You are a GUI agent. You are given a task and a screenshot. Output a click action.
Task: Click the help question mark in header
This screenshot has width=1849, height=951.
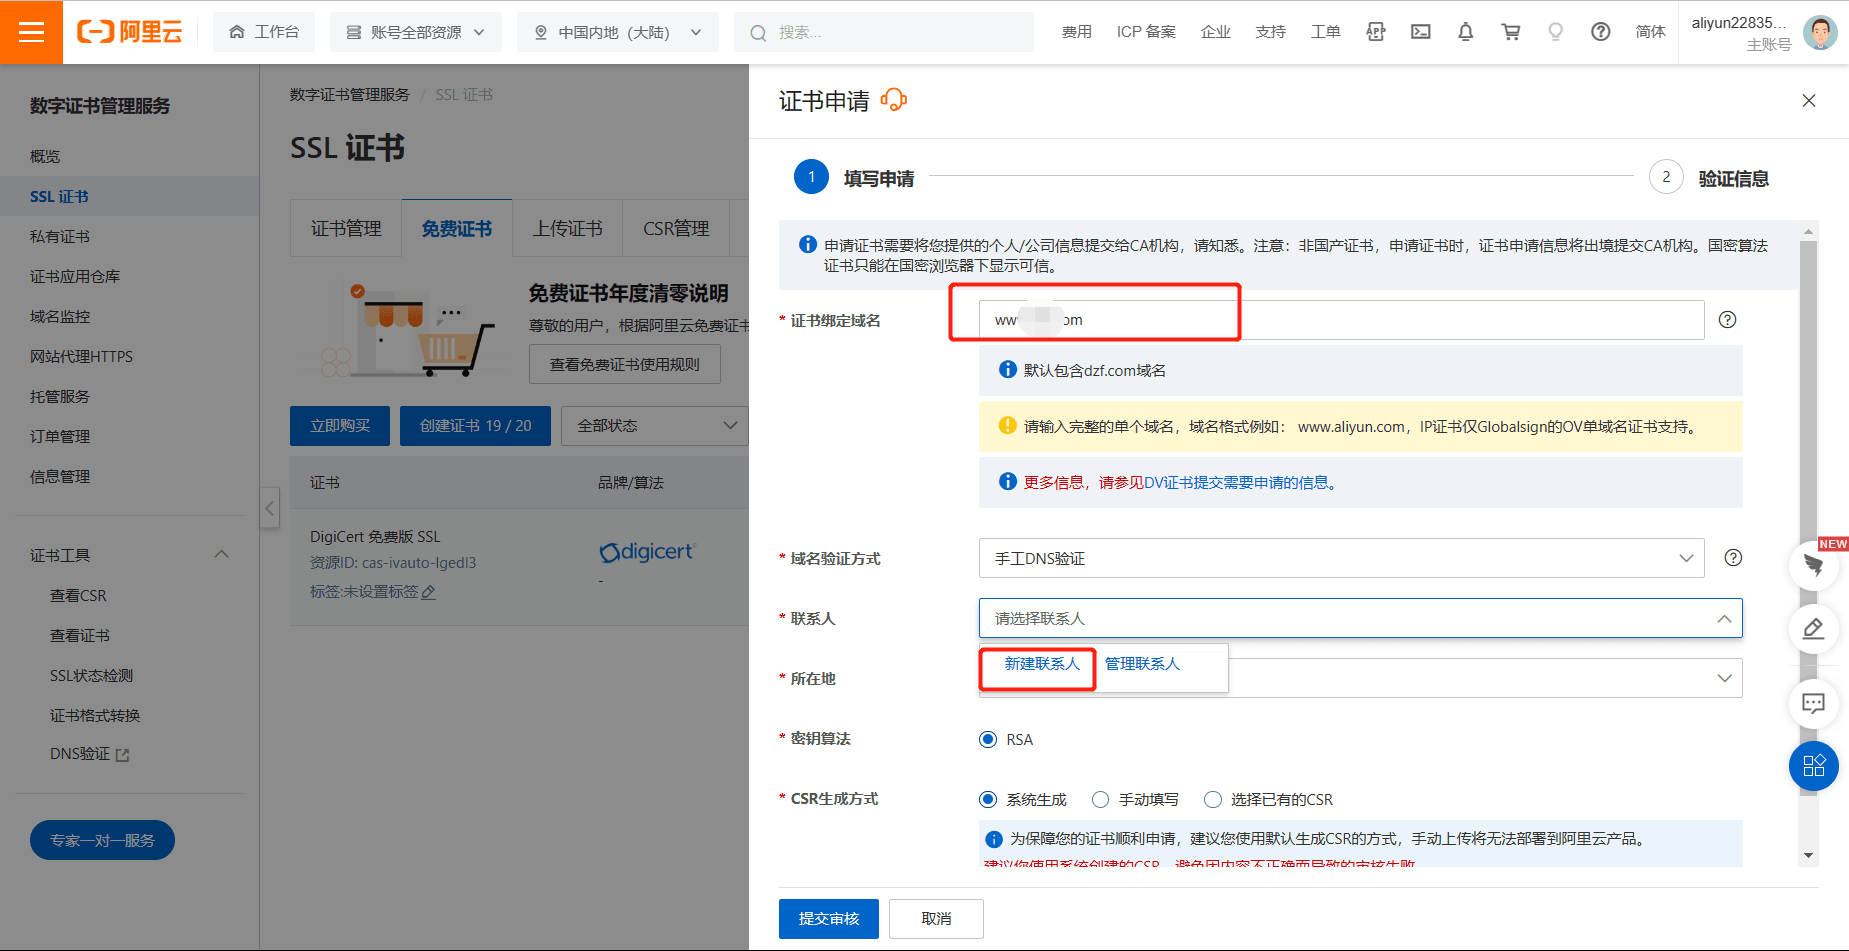(x=1600, y=32)
